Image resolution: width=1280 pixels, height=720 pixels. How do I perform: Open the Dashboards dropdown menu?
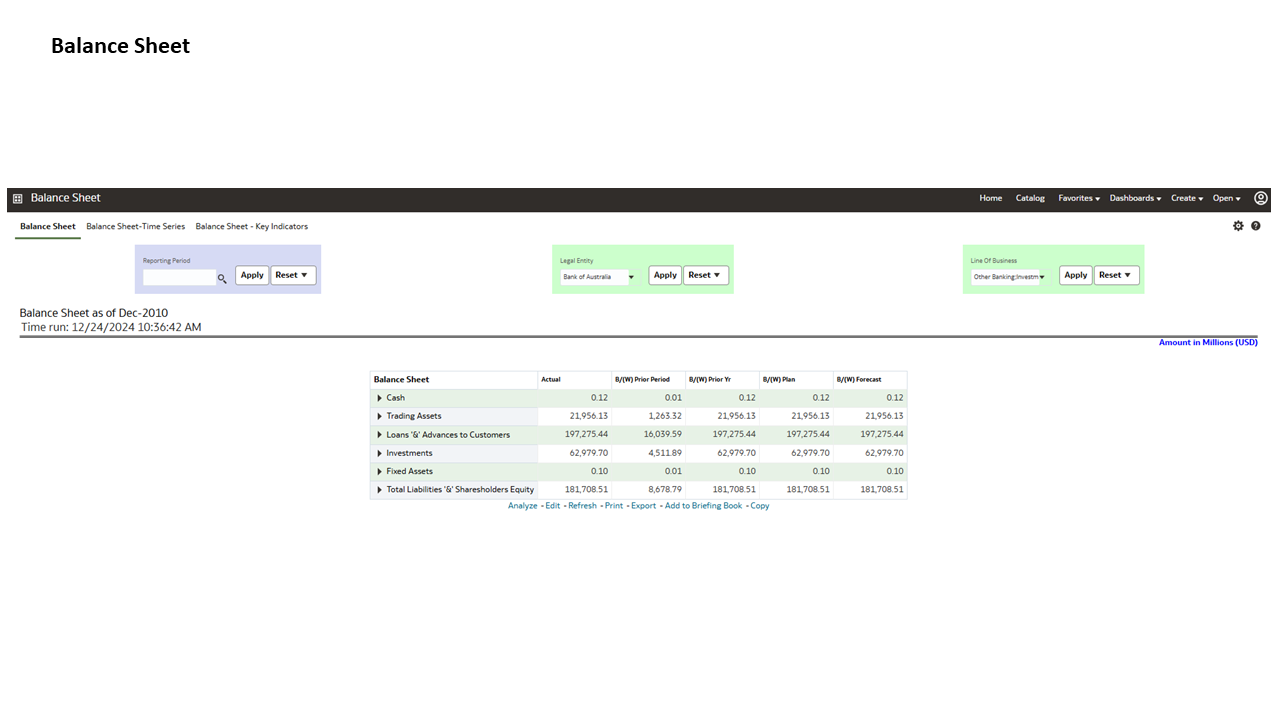[1135, 198]
